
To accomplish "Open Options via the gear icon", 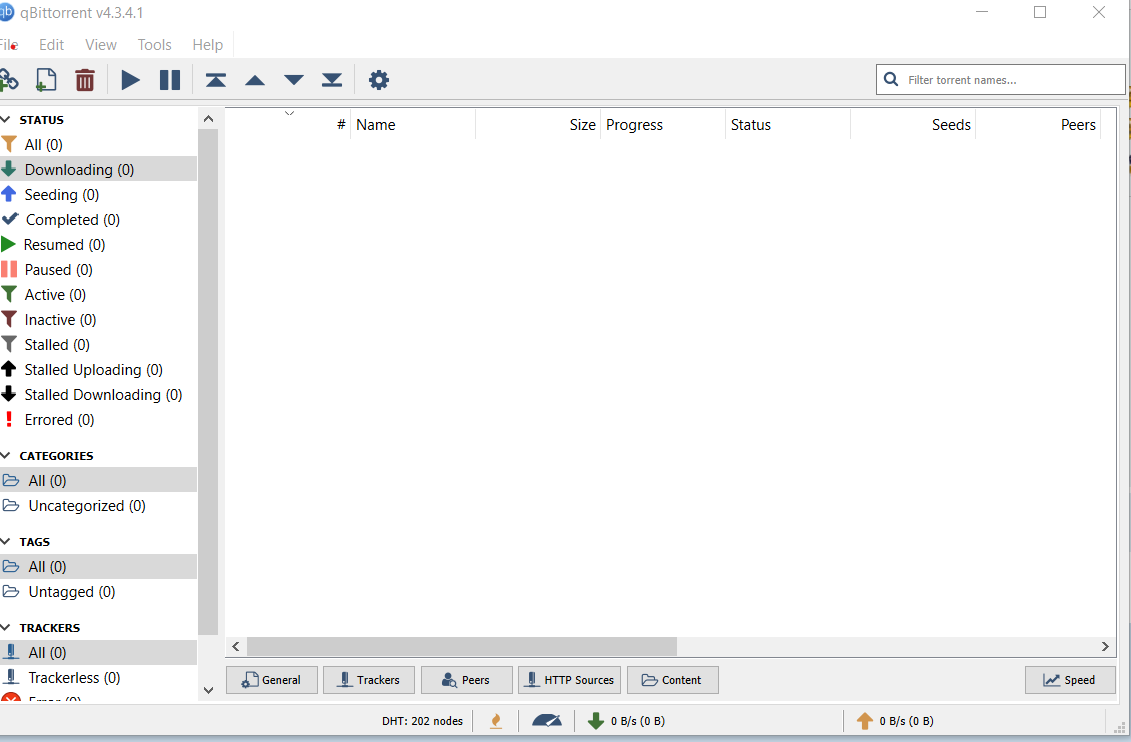I will [379, 80].
